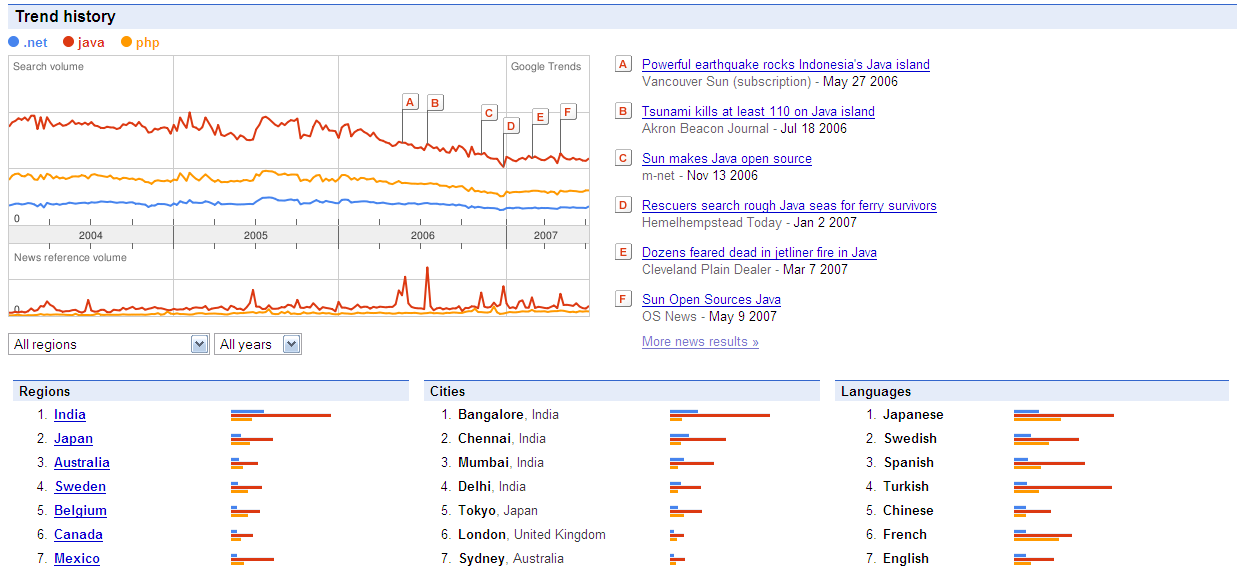The width and height of the screenshot is (1237, 571).
Task: Open 'Rescuers search rough Java seas' article
Action: coord(789,205)
